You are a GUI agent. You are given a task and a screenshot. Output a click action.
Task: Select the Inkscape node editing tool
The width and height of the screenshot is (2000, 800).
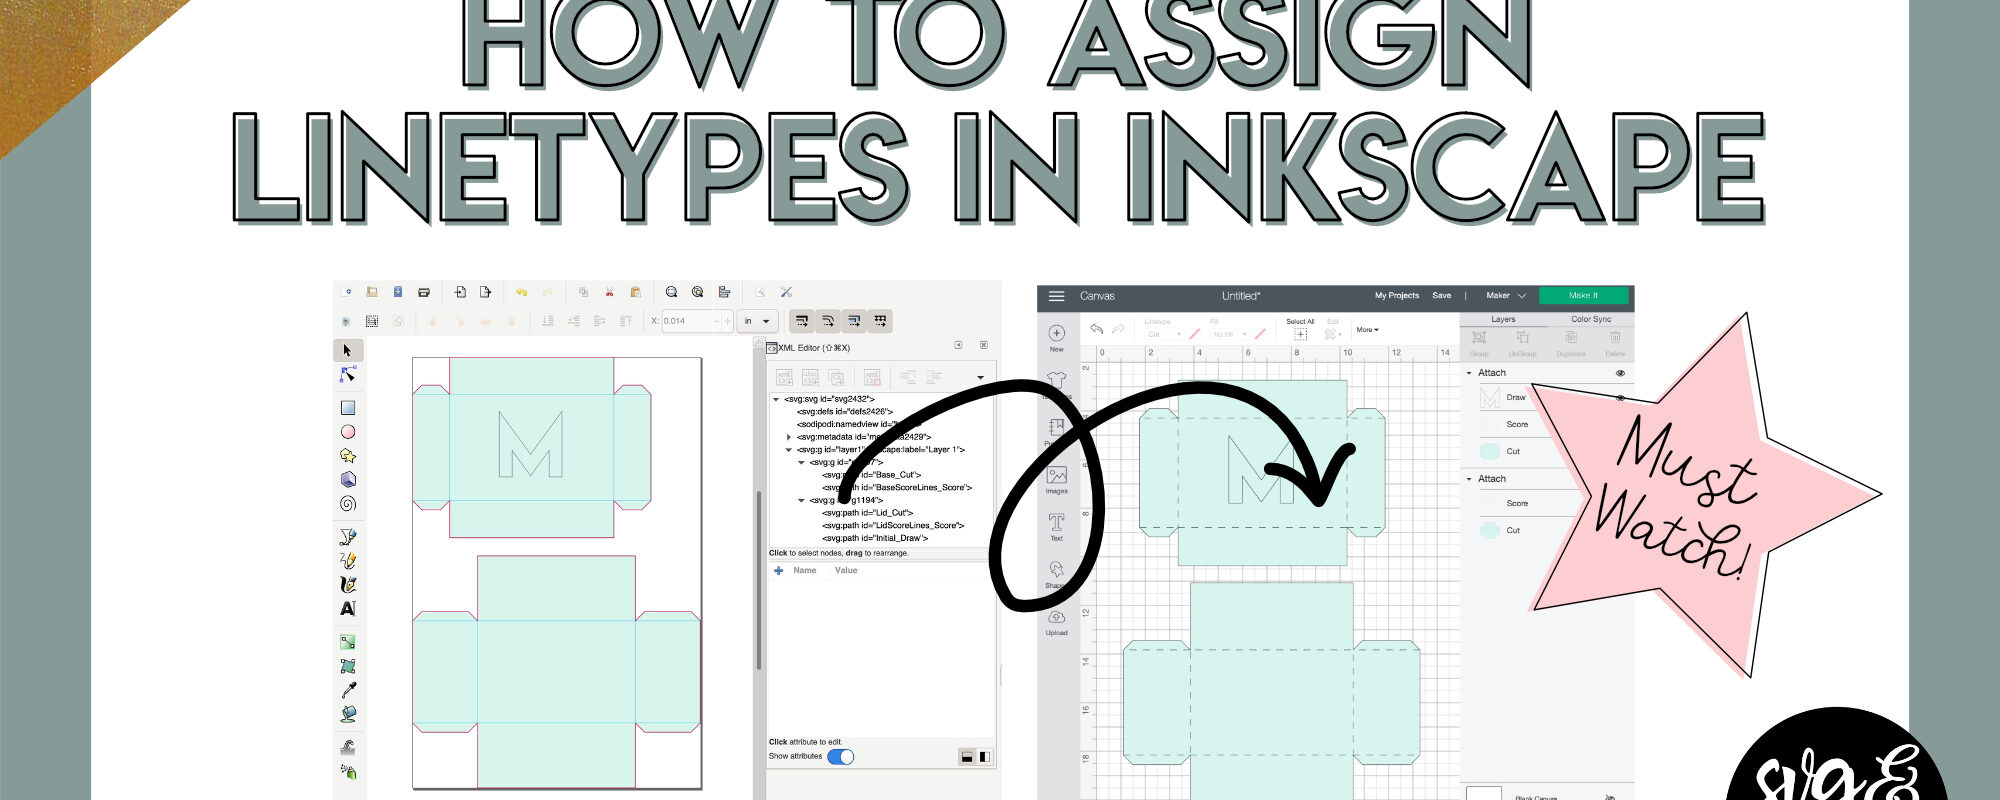(348, 374)
